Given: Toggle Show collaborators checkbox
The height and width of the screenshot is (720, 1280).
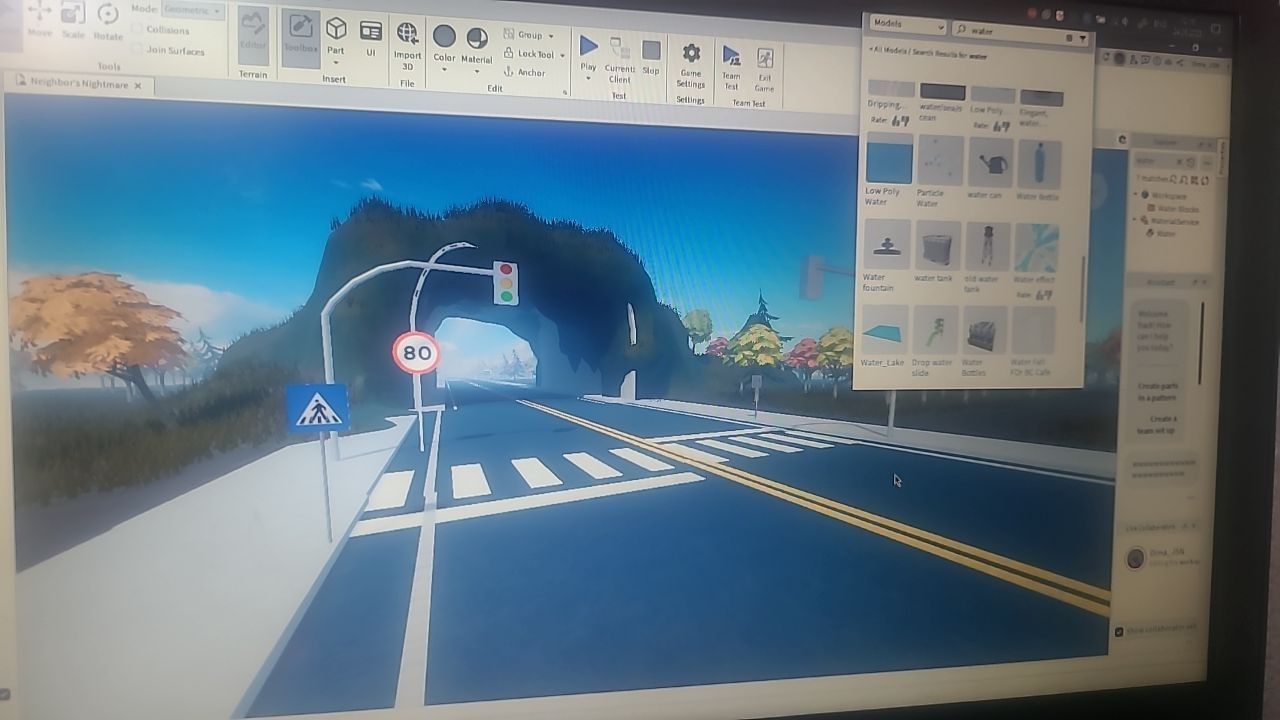Looking at the screenshot, I should 1119,631.
